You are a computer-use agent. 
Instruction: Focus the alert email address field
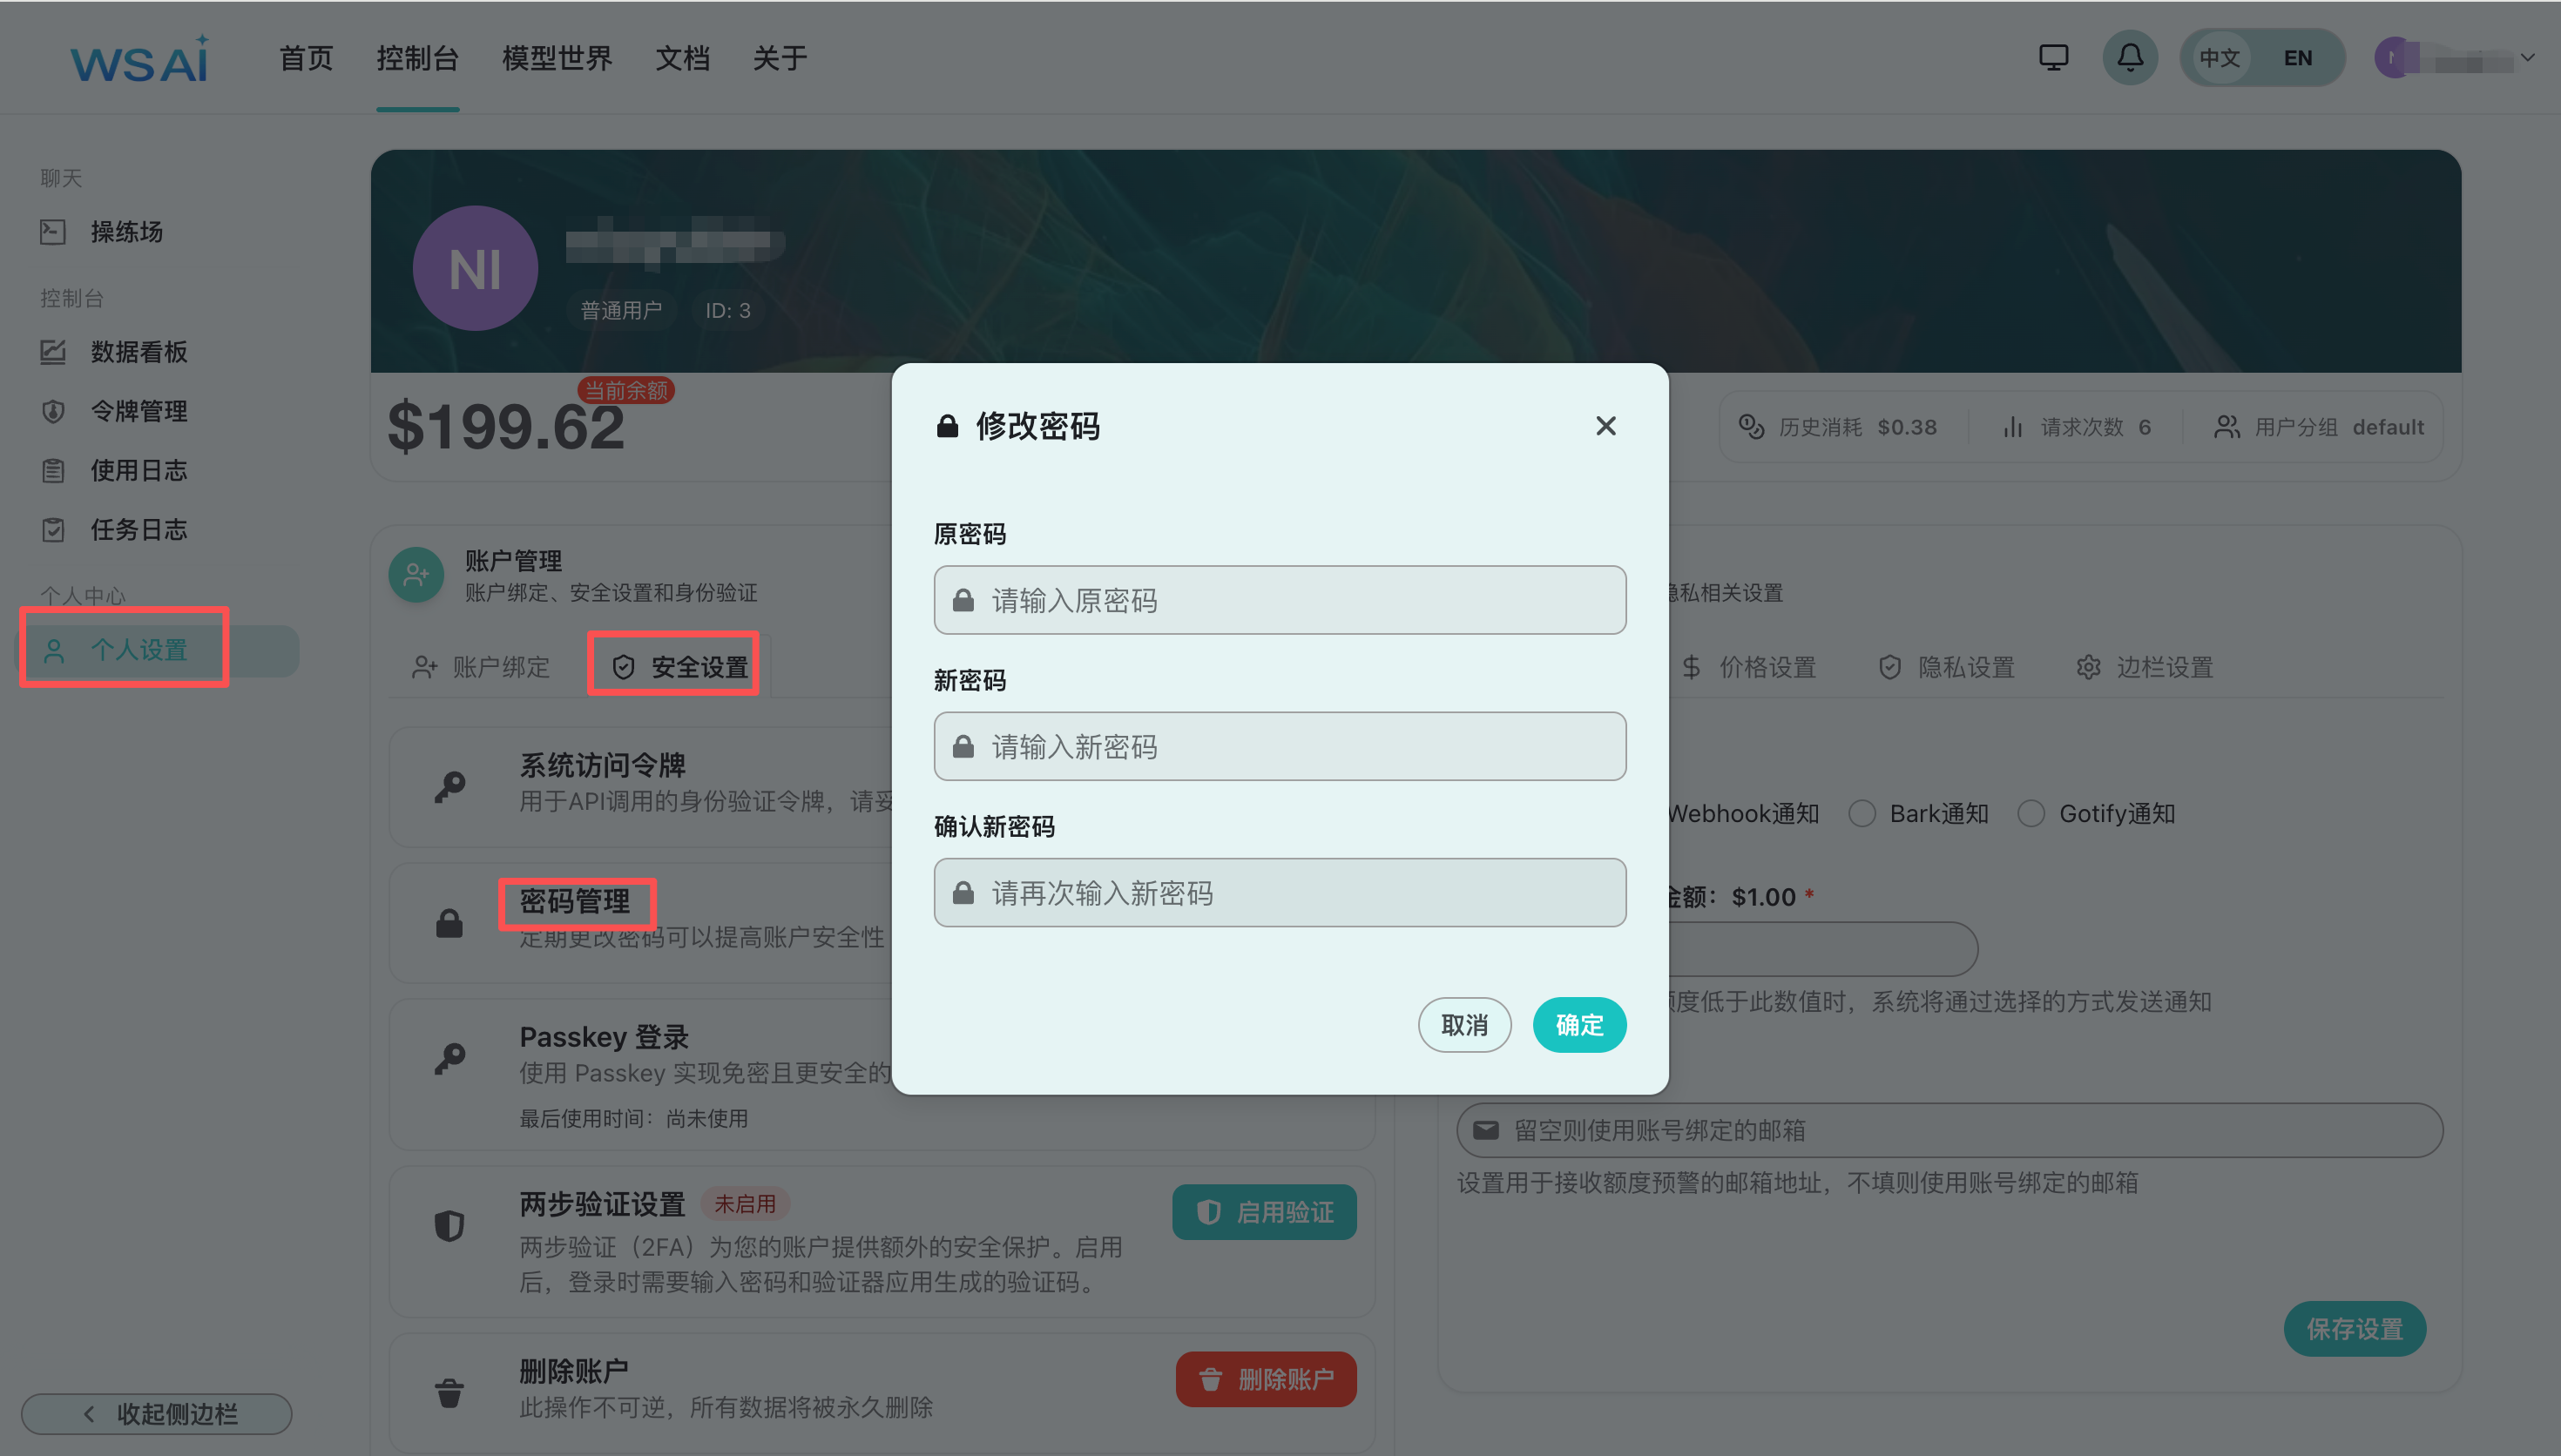point(1950,1130)
